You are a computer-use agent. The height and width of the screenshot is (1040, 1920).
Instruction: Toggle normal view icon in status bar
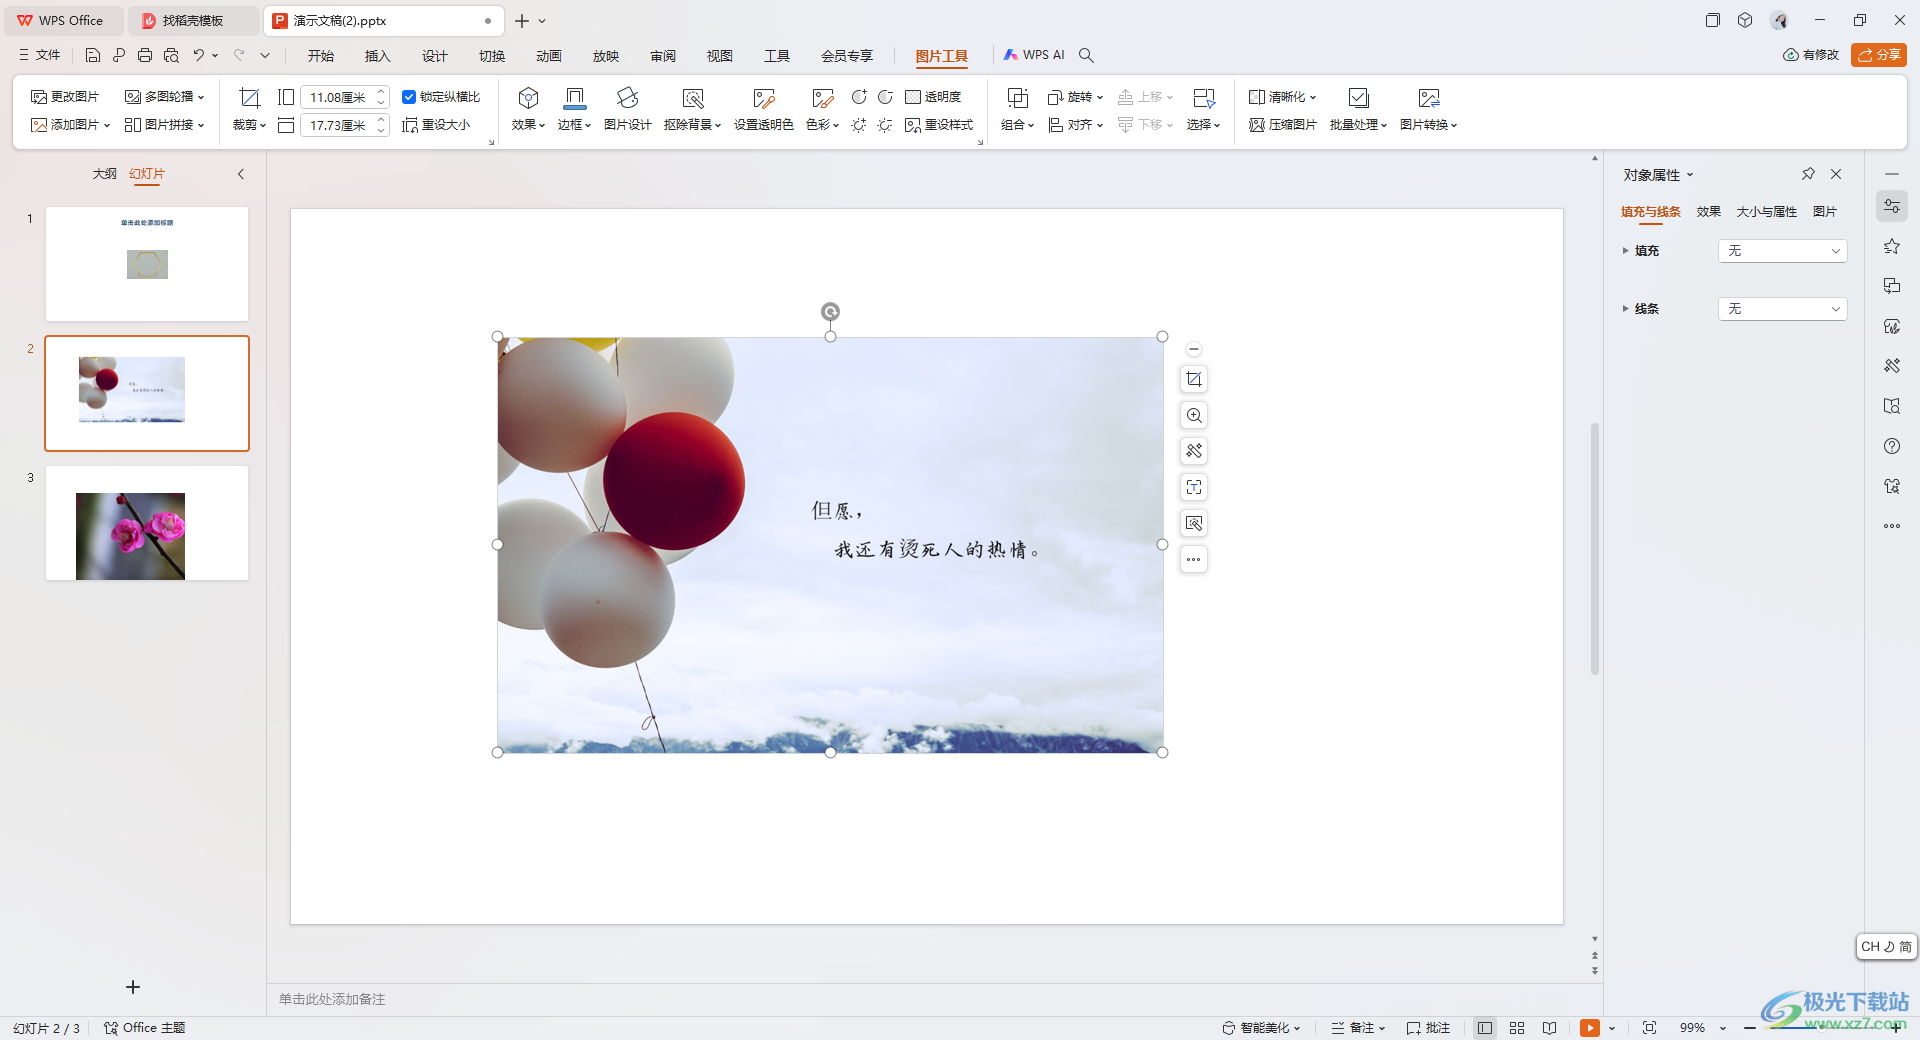[1485, 1028]
